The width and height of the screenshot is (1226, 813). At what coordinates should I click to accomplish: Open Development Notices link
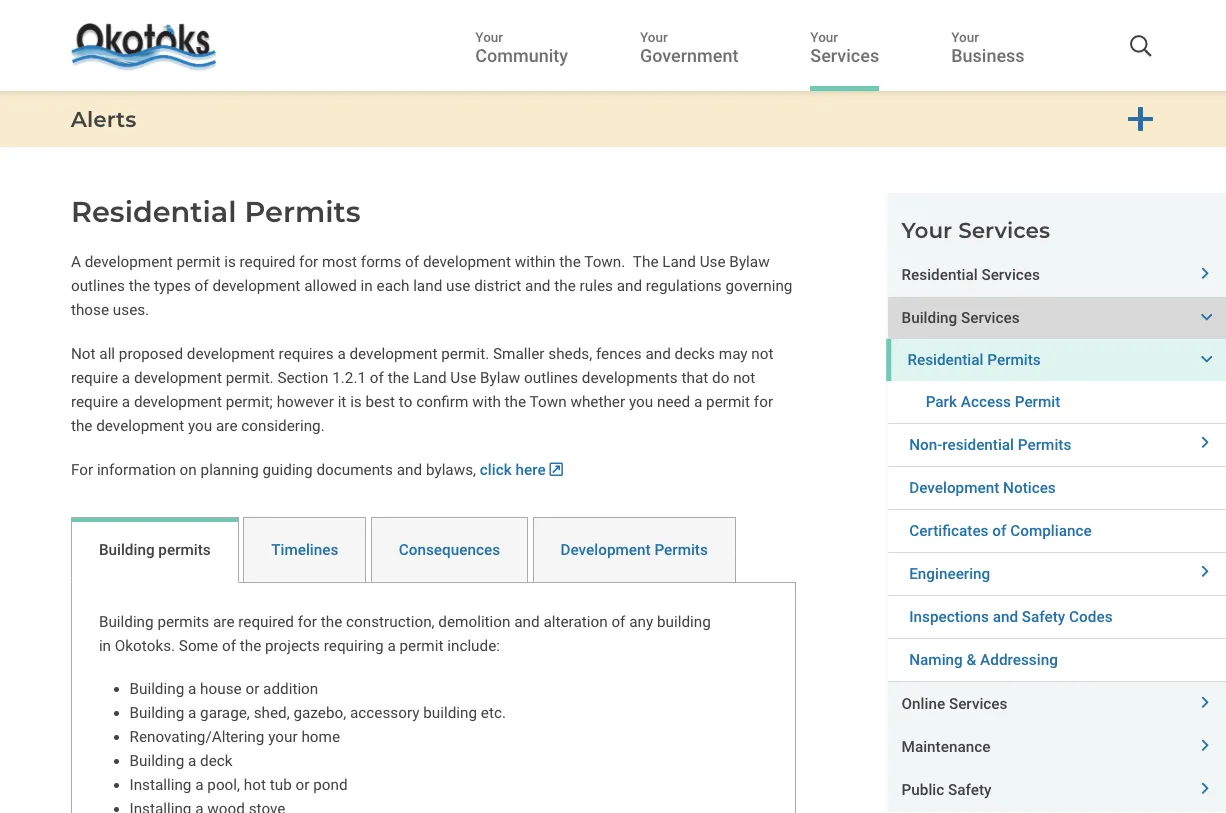click(x=982, y=488)
